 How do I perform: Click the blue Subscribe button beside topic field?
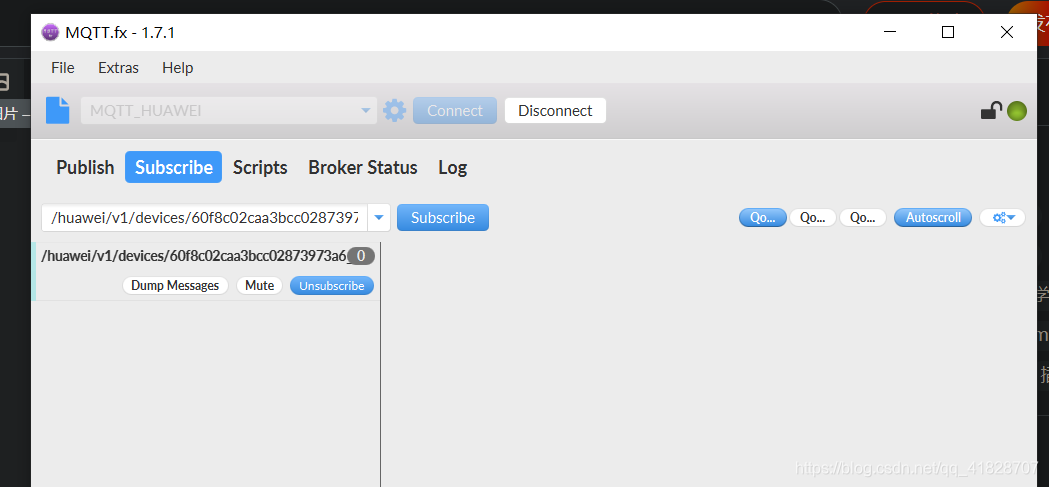point(443,217)
